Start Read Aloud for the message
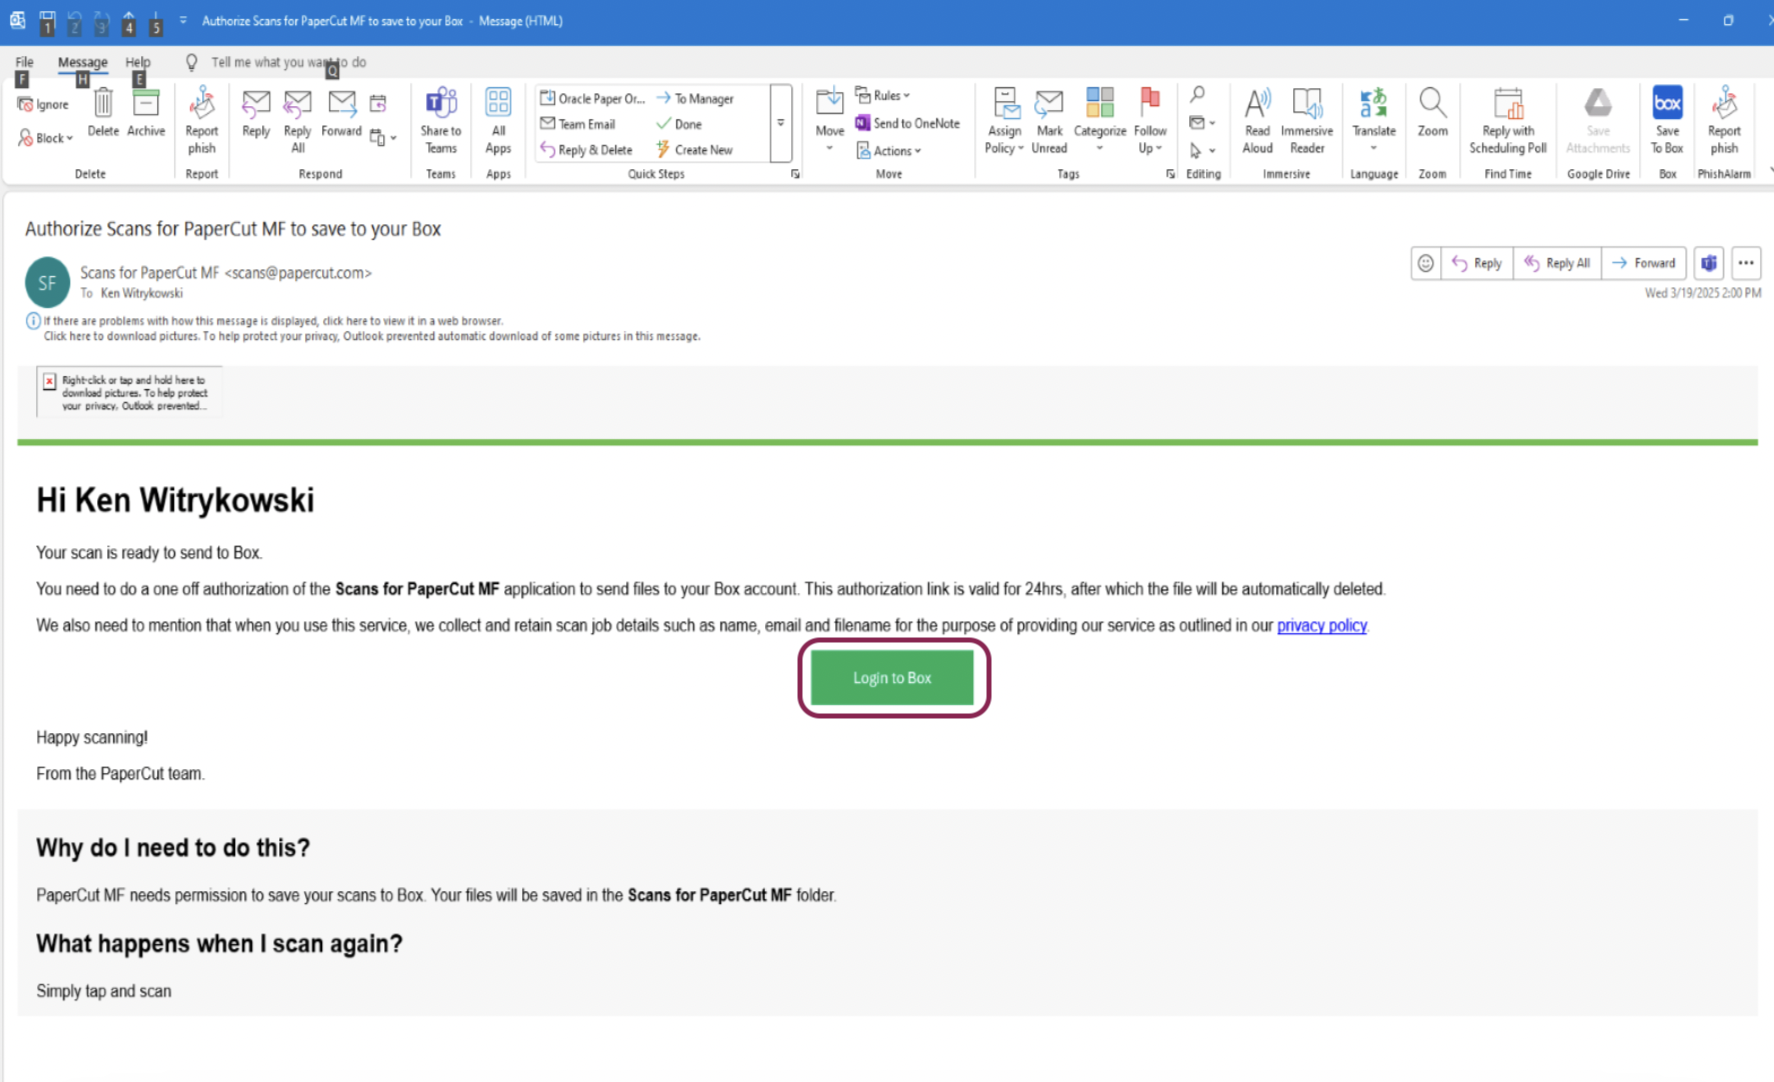 pyautogui.click(x=1257, y=120)
